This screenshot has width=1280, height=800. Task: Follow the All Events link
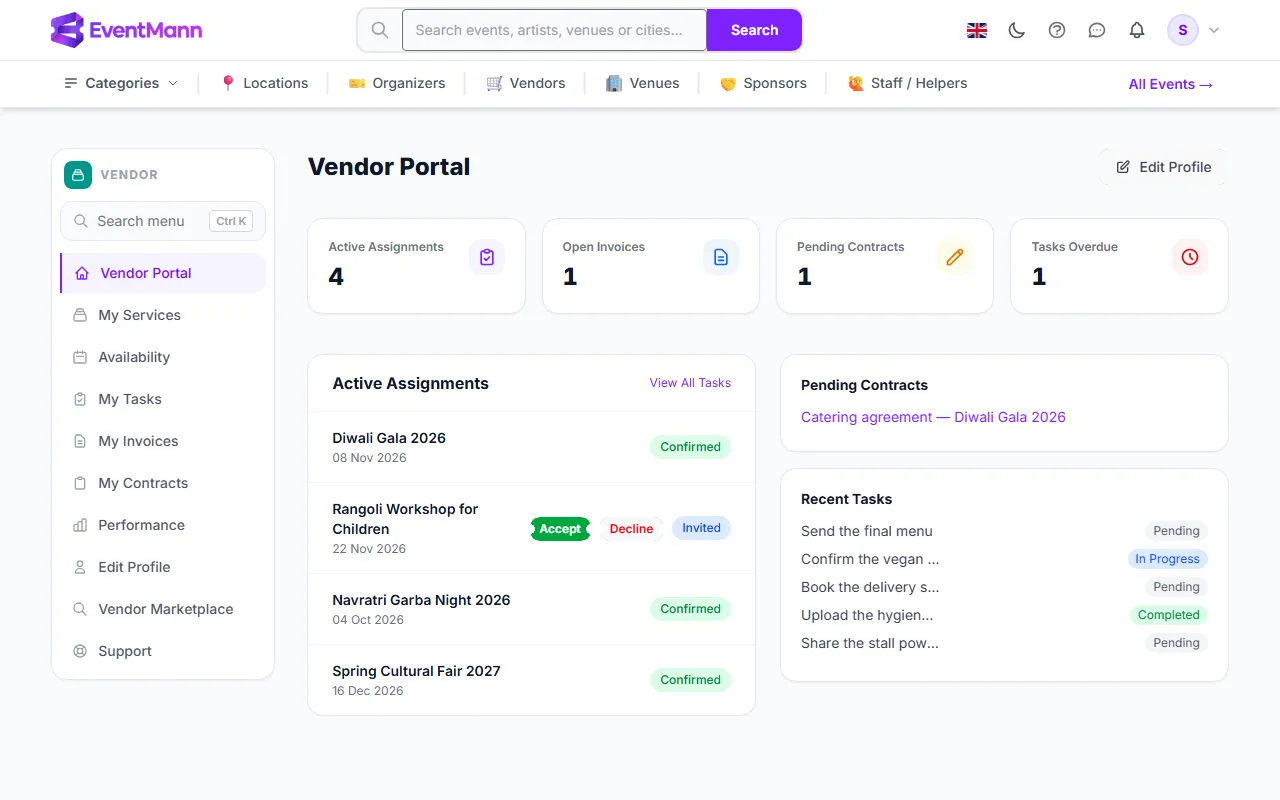click(x=1171, y=84)
